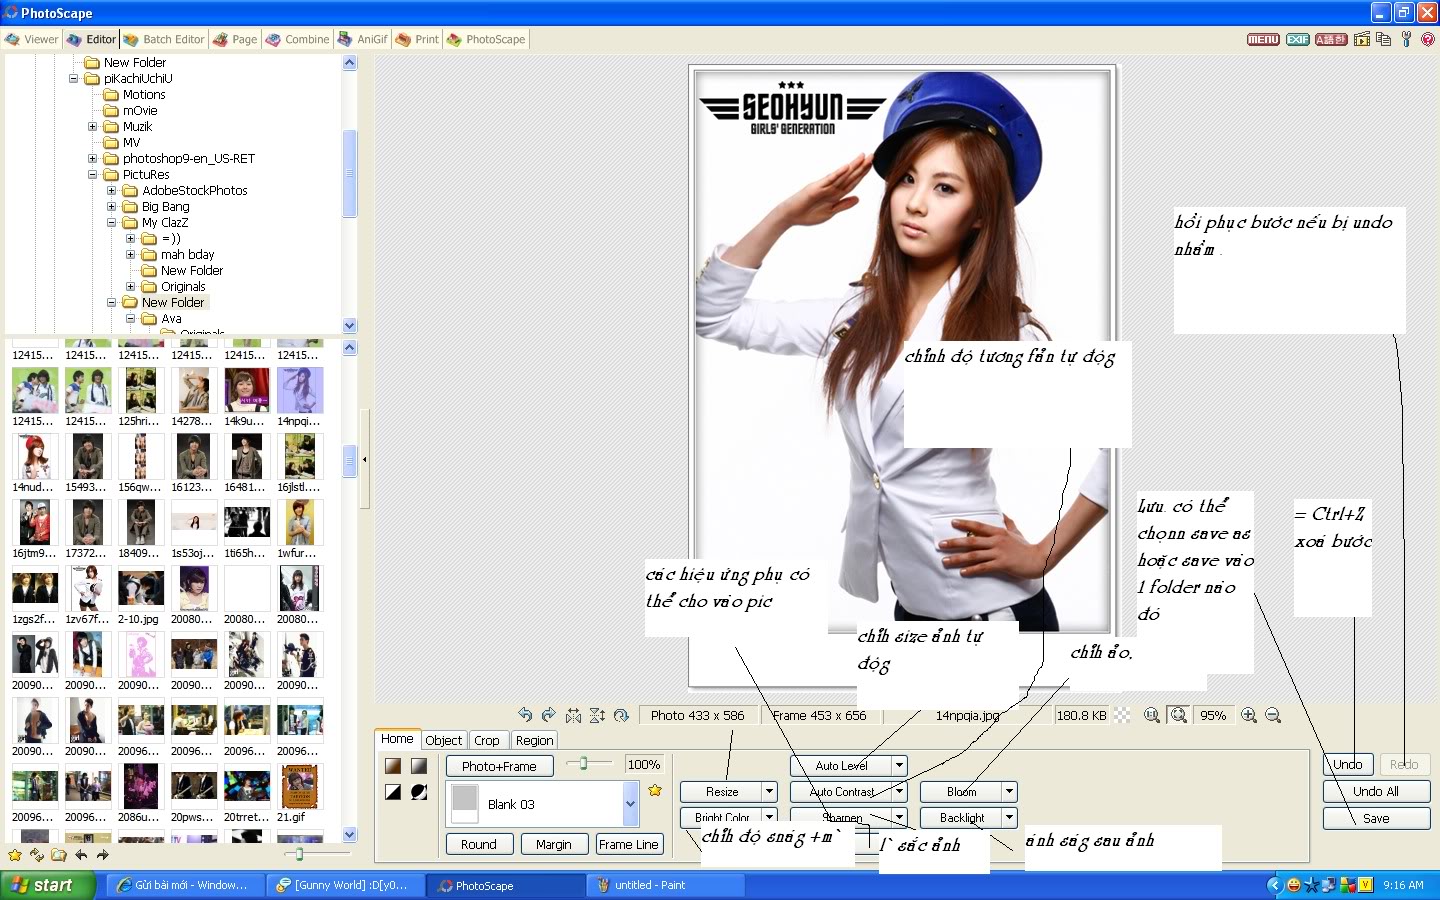
Task: Switch to the Crop tab
Action: [x=487, y=740]
